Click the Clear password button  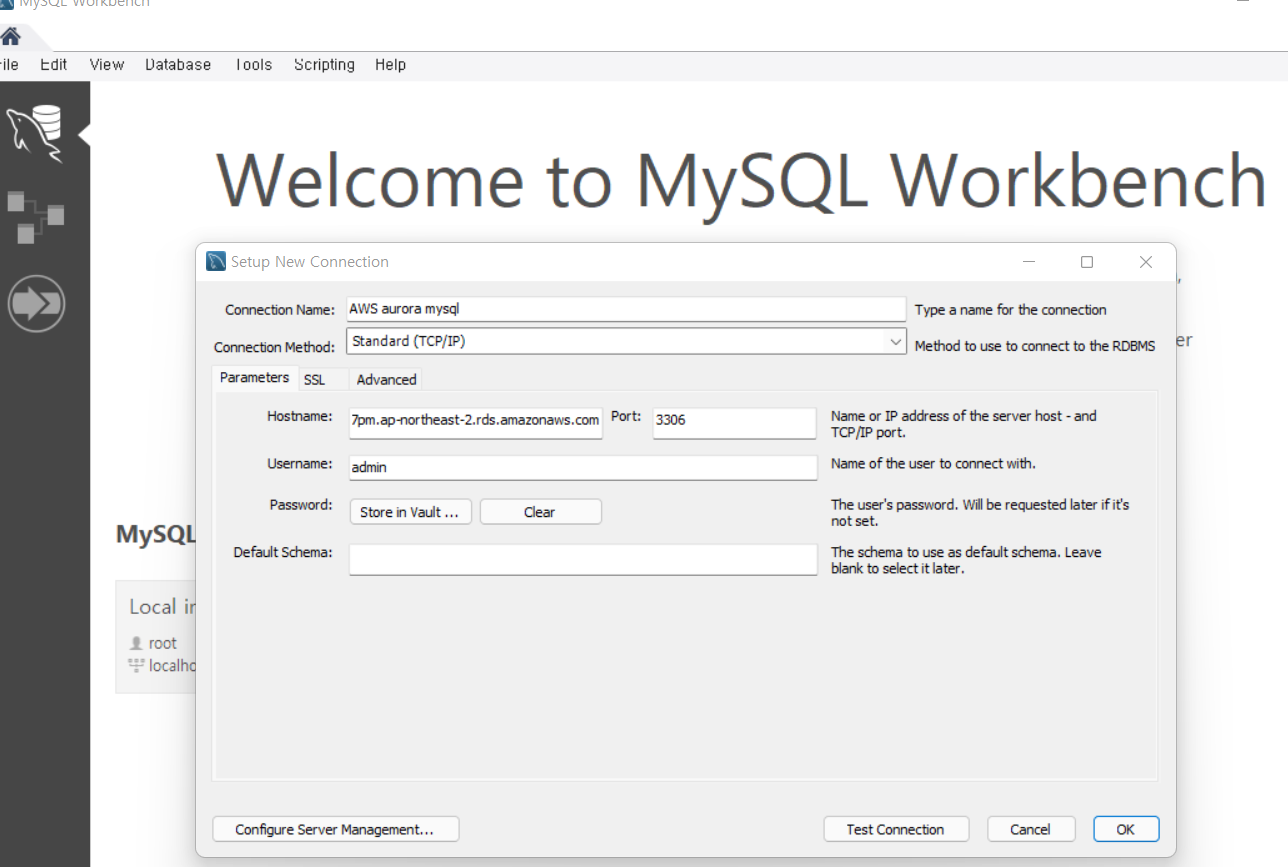pos(540,512)
